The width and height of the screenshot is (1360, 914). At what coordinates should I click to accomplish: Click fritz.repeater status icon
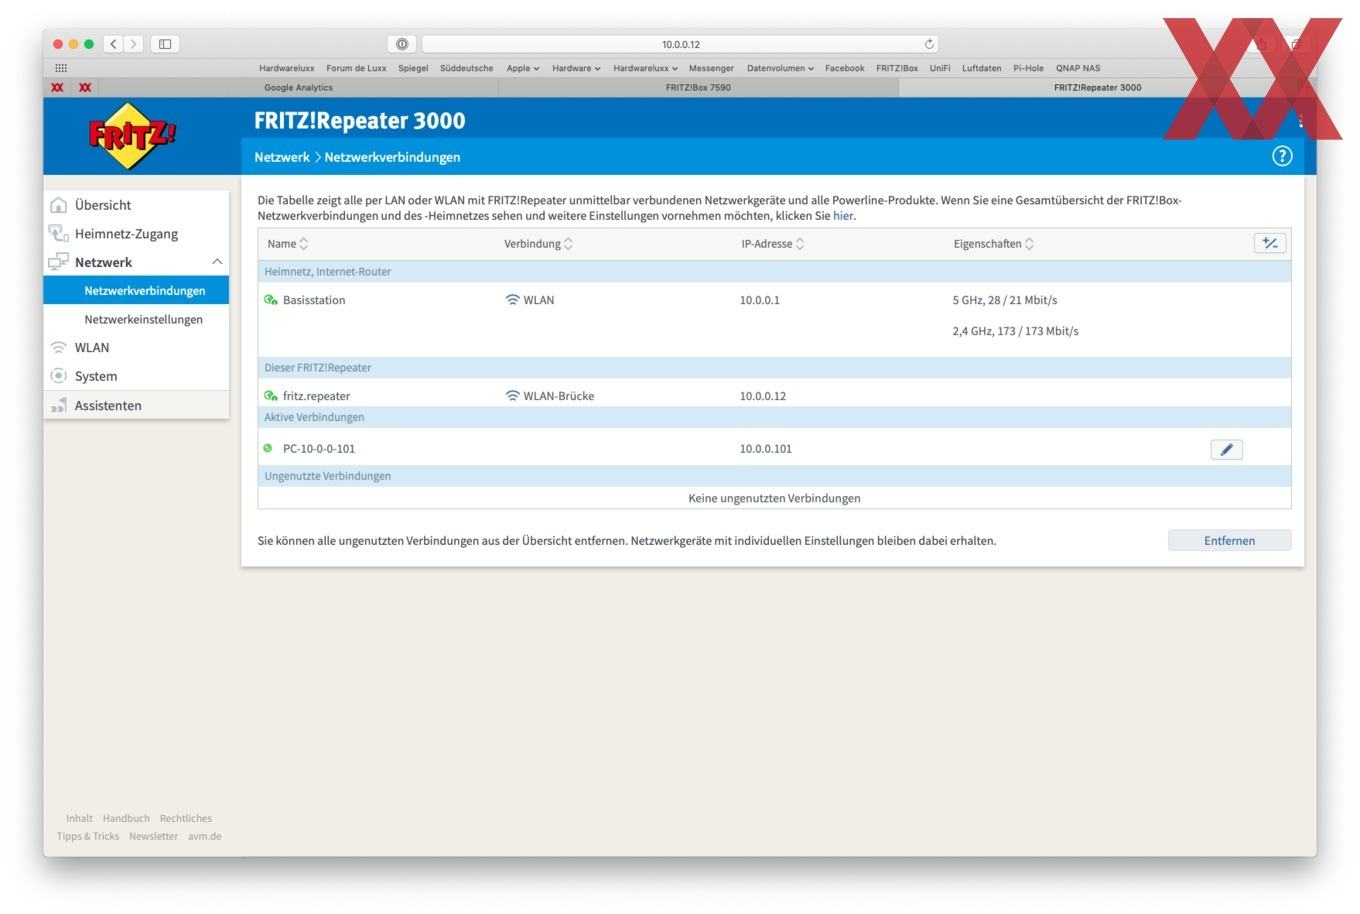(x=270, y=396)
